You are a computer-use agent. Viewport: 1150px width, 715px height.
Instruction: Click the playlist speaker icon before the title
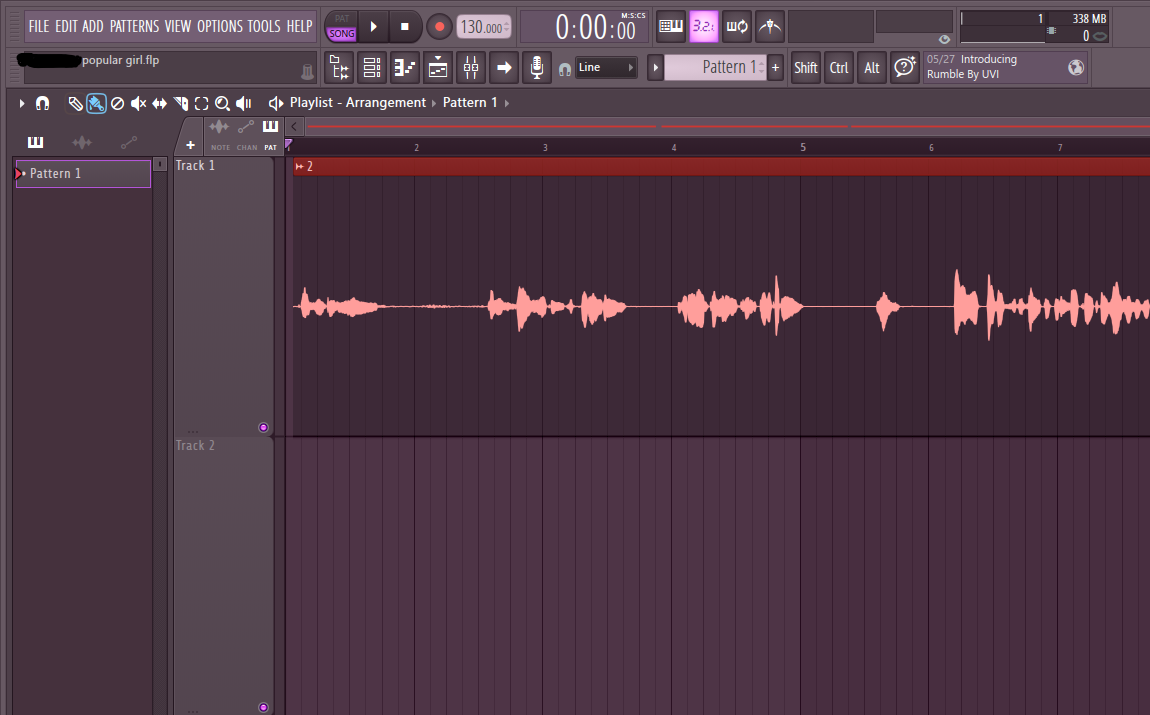click(x=276, y=103)
